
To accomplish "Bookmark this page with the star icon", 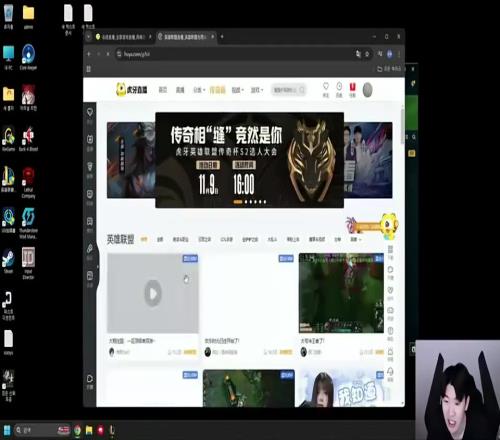I will pyautogui.click(x=367, y=54).
